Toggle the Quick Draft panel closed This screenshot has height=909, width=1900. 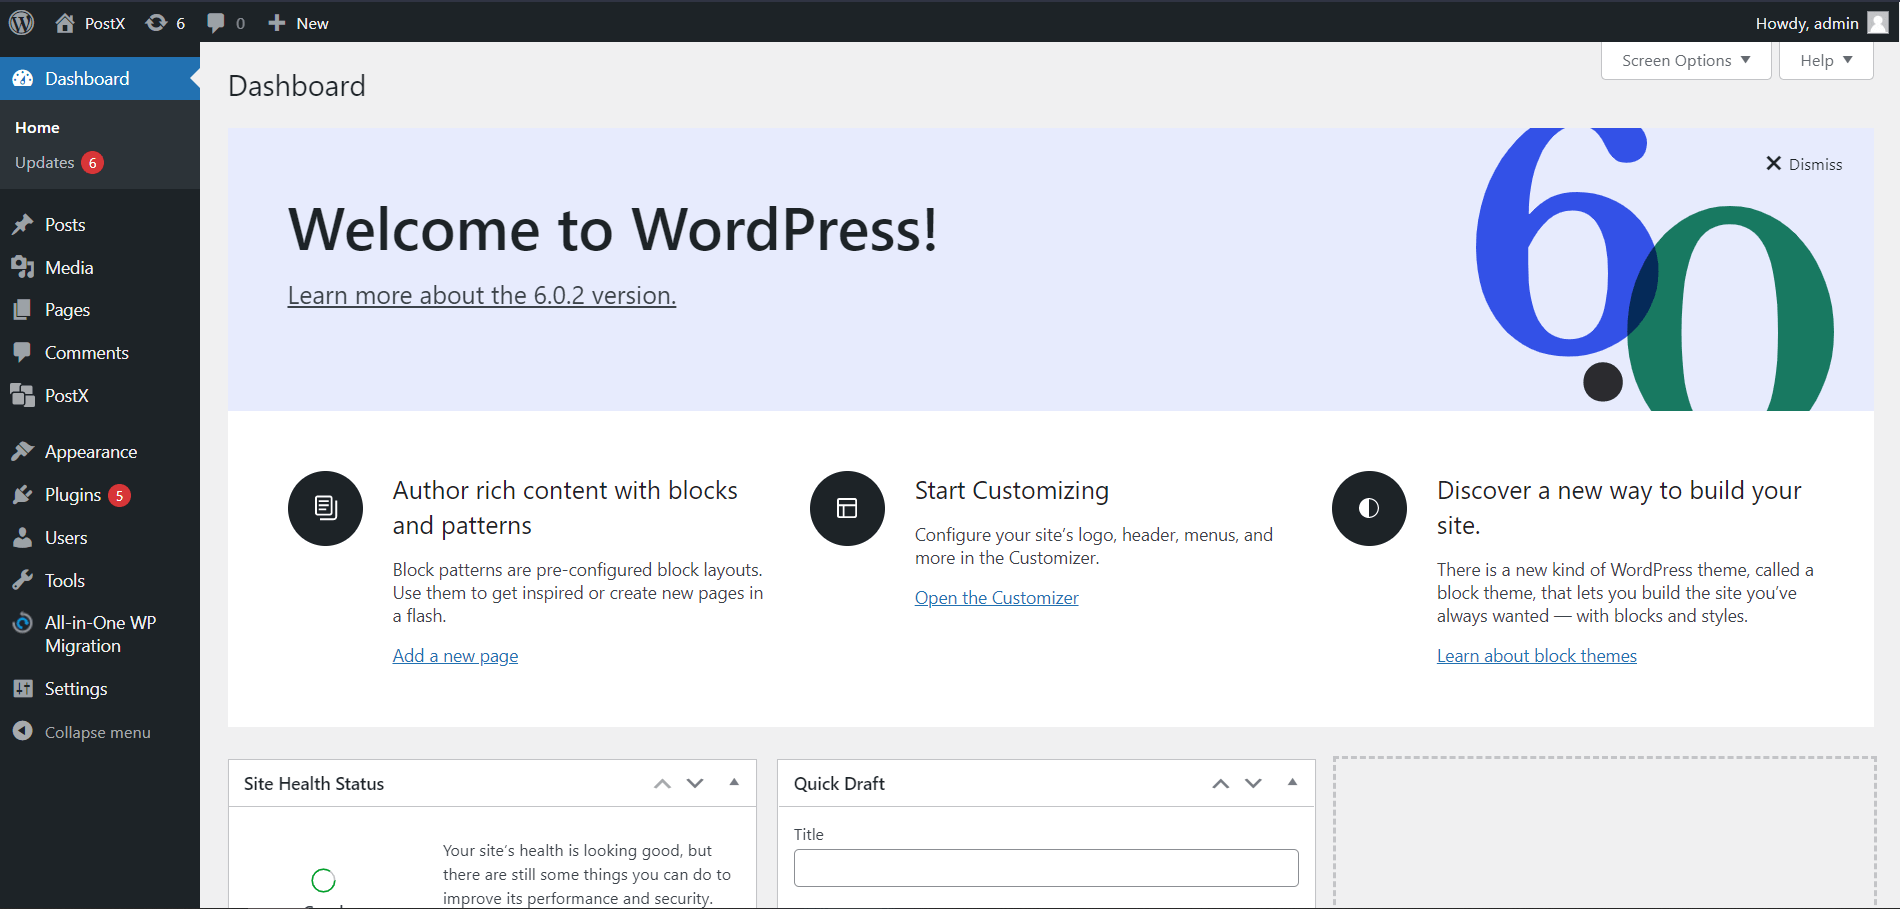(1292, 783)
